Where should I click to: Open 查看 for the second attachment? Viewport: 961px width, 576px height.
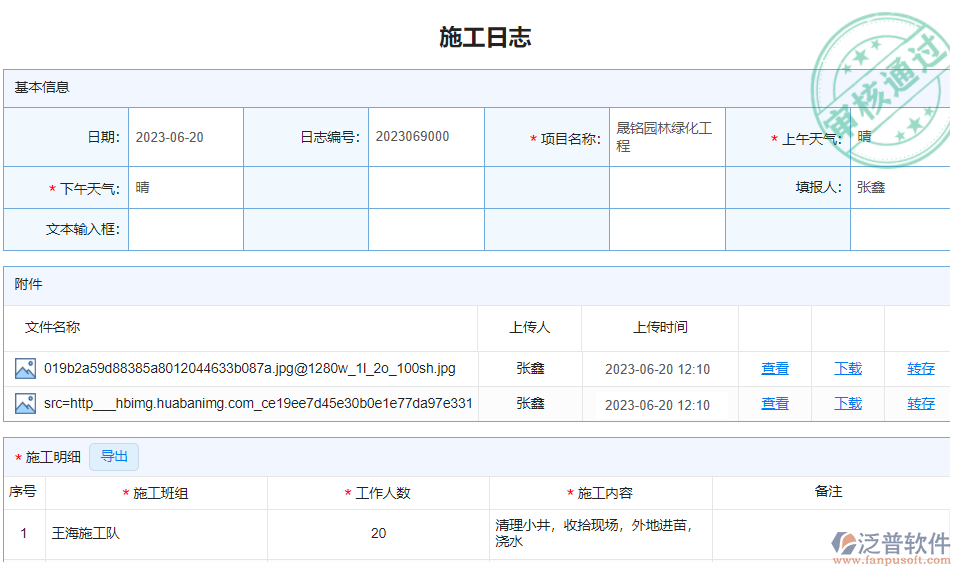coord(775,404)
